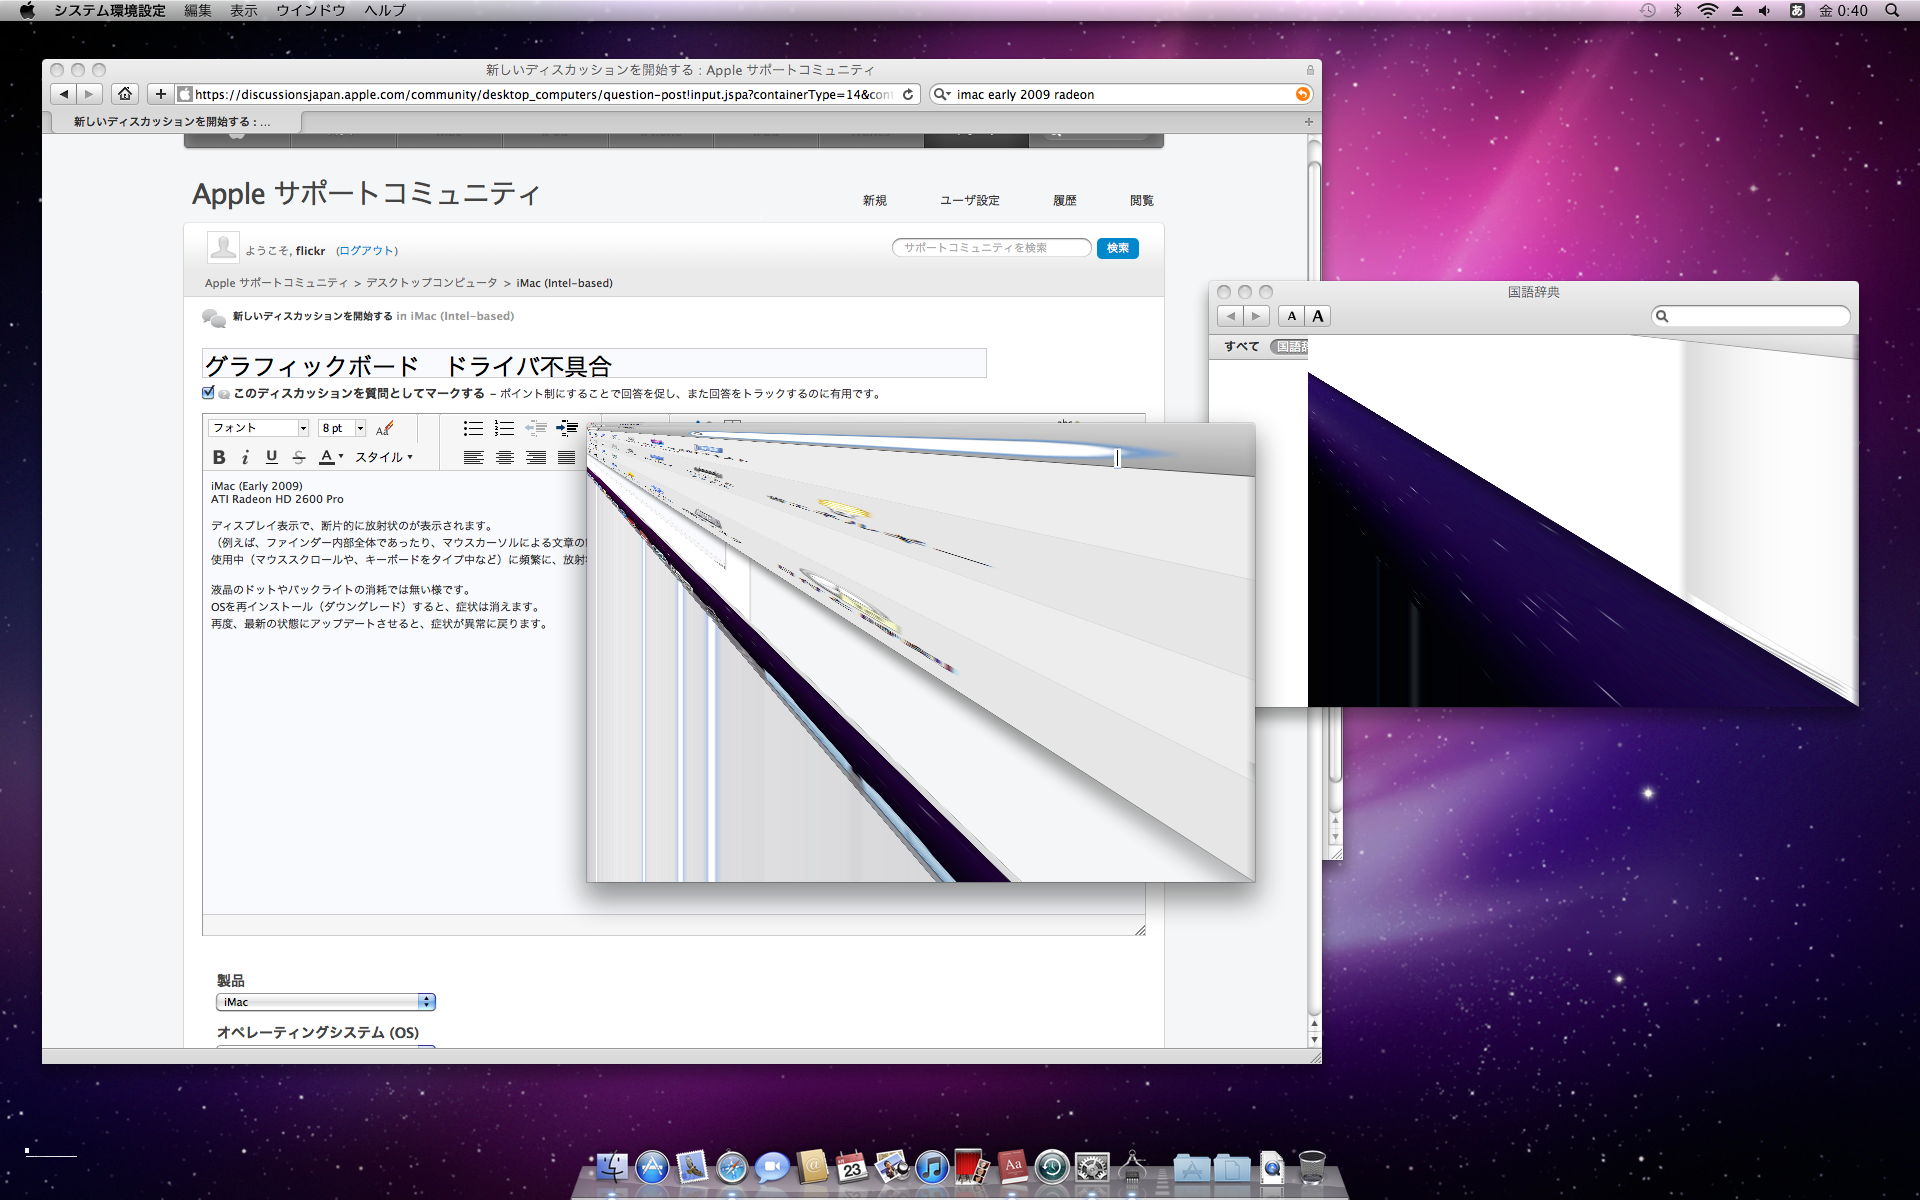The height and width of the screenshot is (1200, 1920).
Task: Select the すべて tab in the dictionary window
Action: (x=1241, y=346)
